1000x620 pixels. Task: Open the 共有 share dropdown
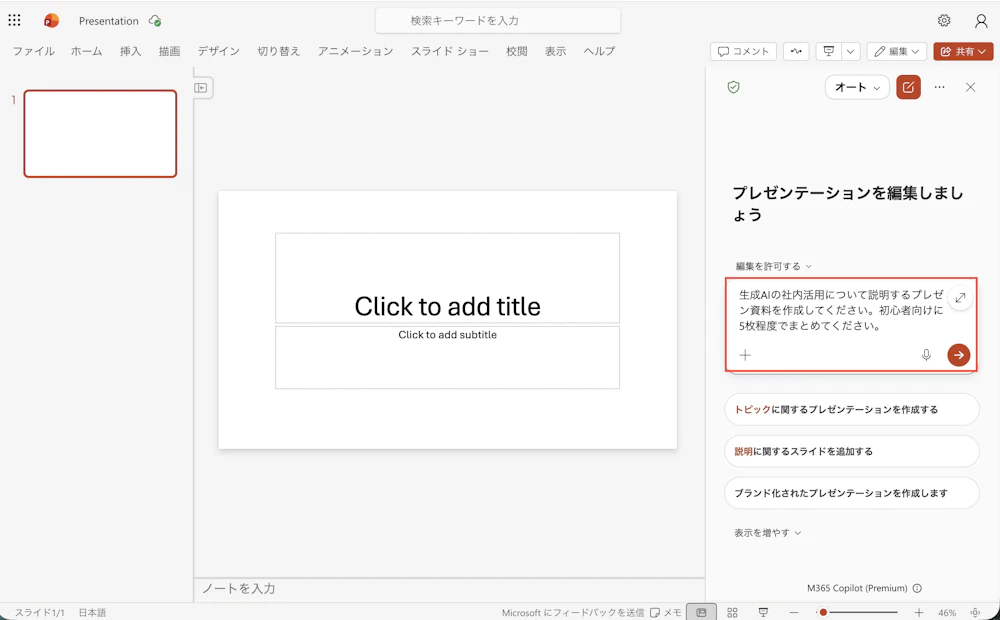(x=963, y=52)
